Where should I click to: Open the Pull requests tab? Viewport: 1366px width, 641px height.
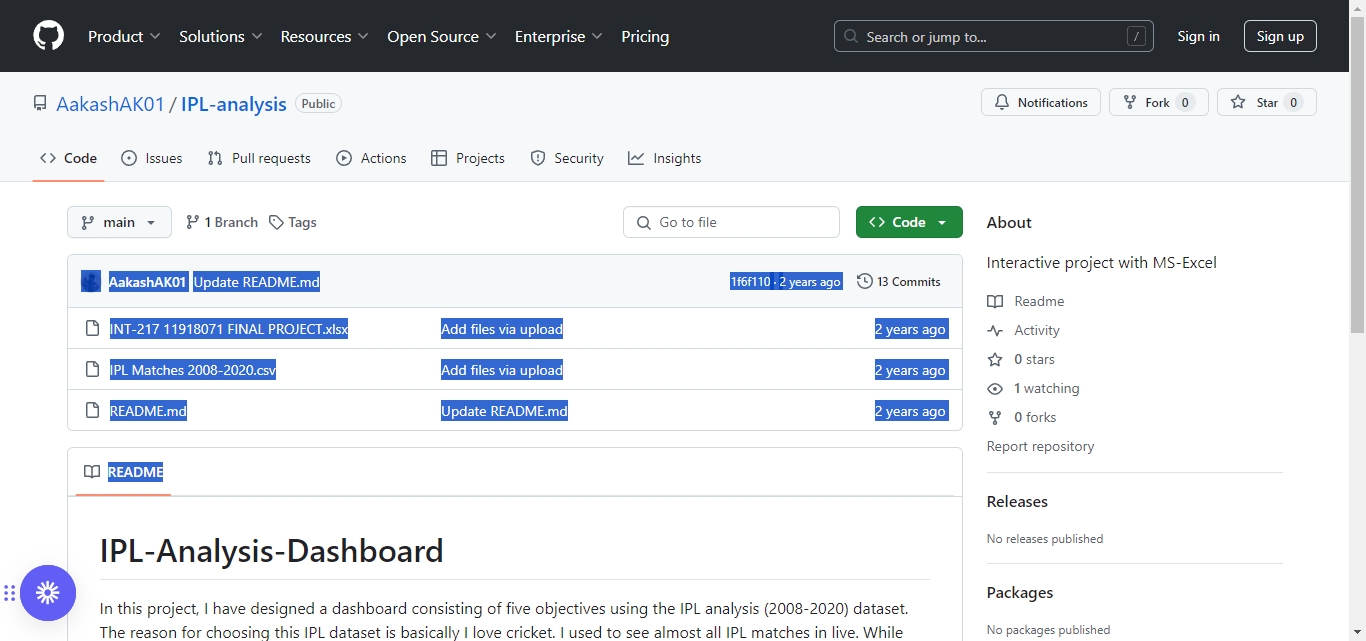(259, 158)
